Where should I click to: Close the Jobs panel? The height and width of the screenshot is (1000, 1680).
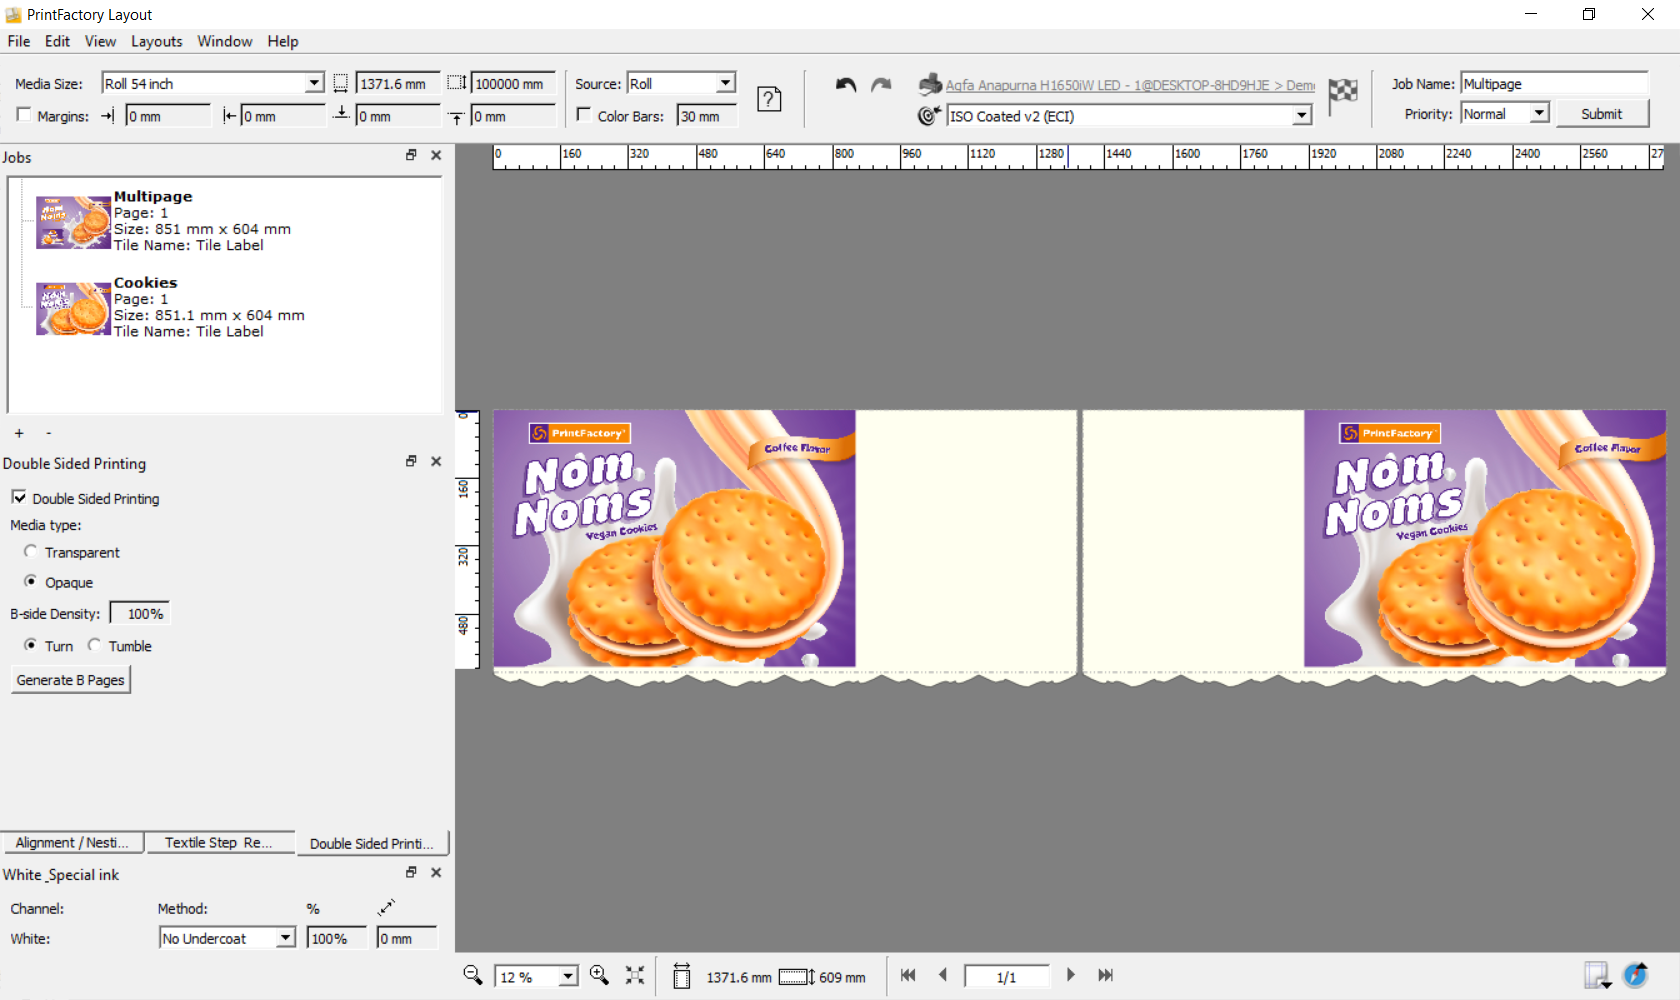pyautogui.click(x=436, y=155)
